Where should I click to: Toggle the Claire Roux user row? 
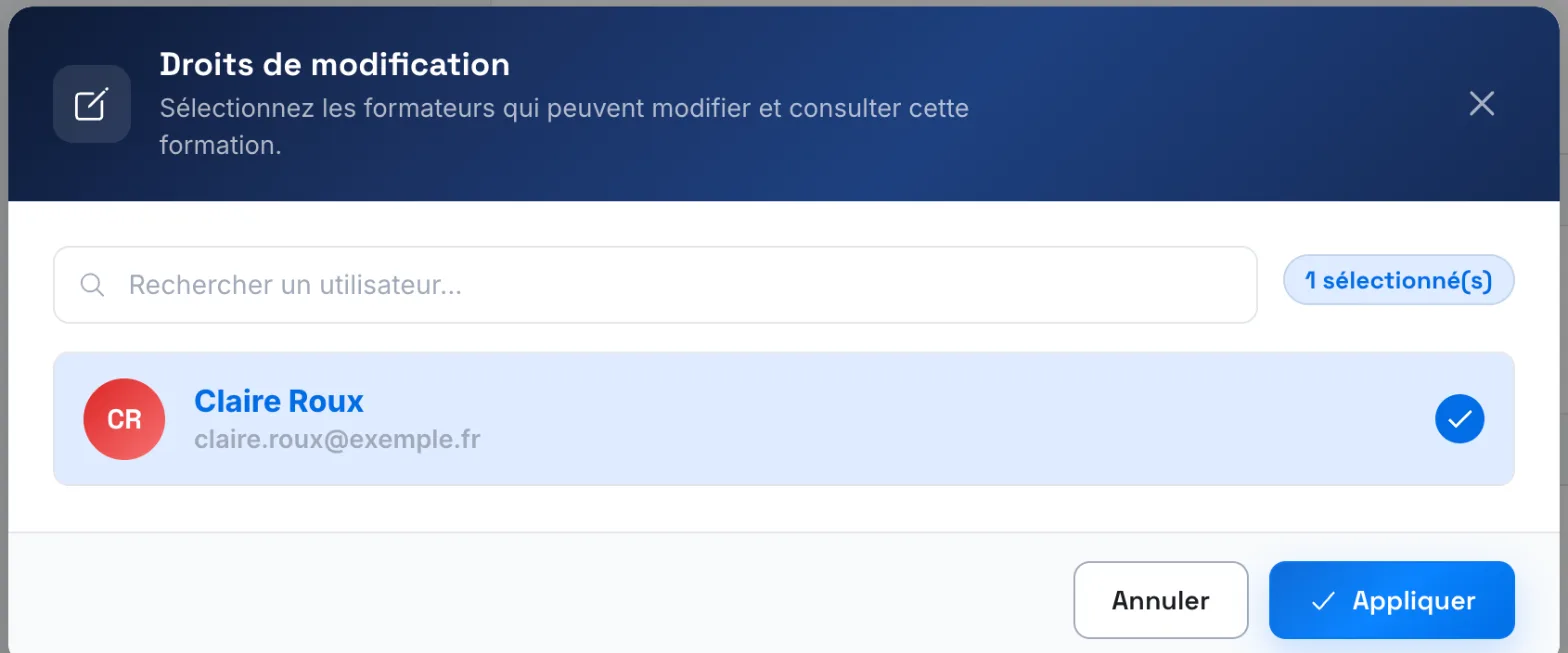[x=784, y=419]
